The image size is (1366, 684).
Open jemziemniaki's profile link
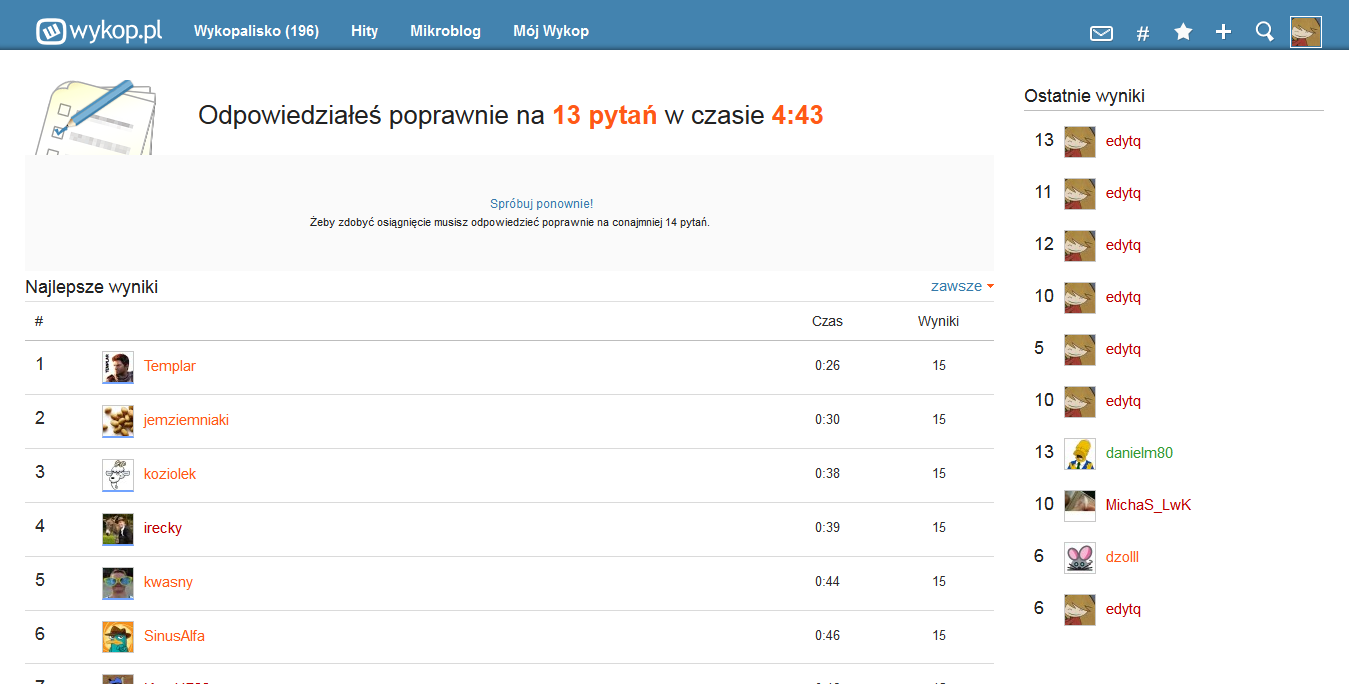(186, 420)
